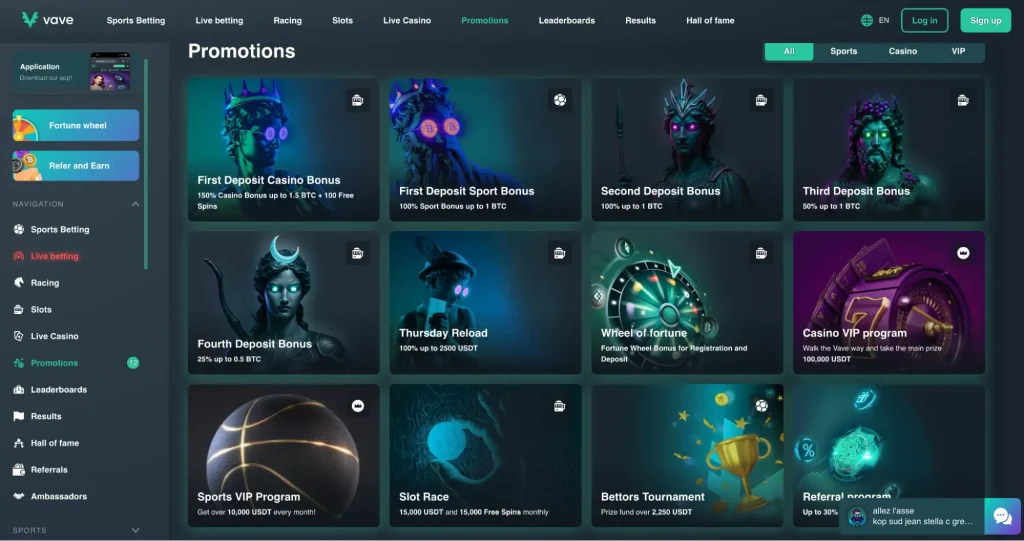
Task: Collapse the Navigation section chevron
Action: pos(135,204)
